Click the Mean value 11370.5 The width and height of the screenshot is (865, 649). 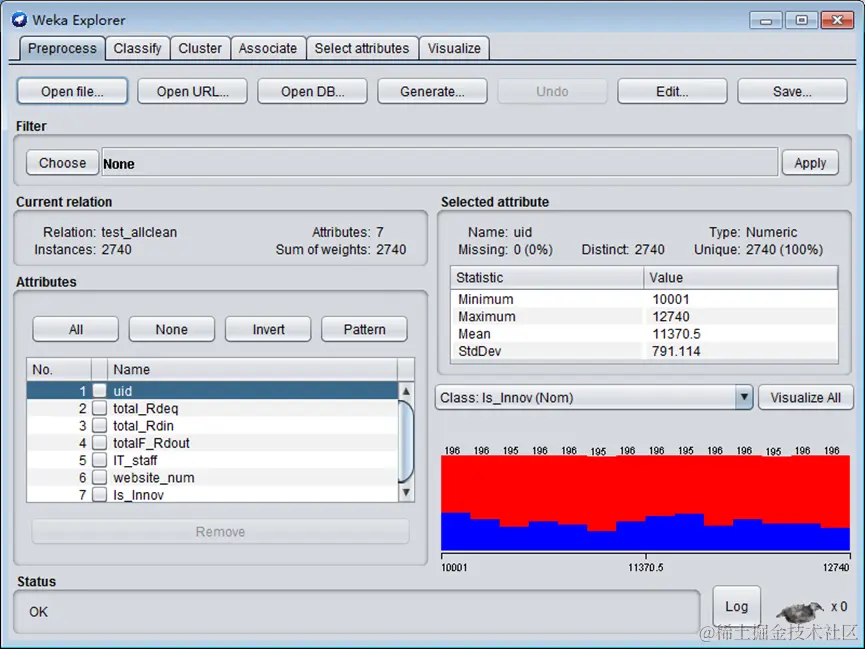coord(676,334)
